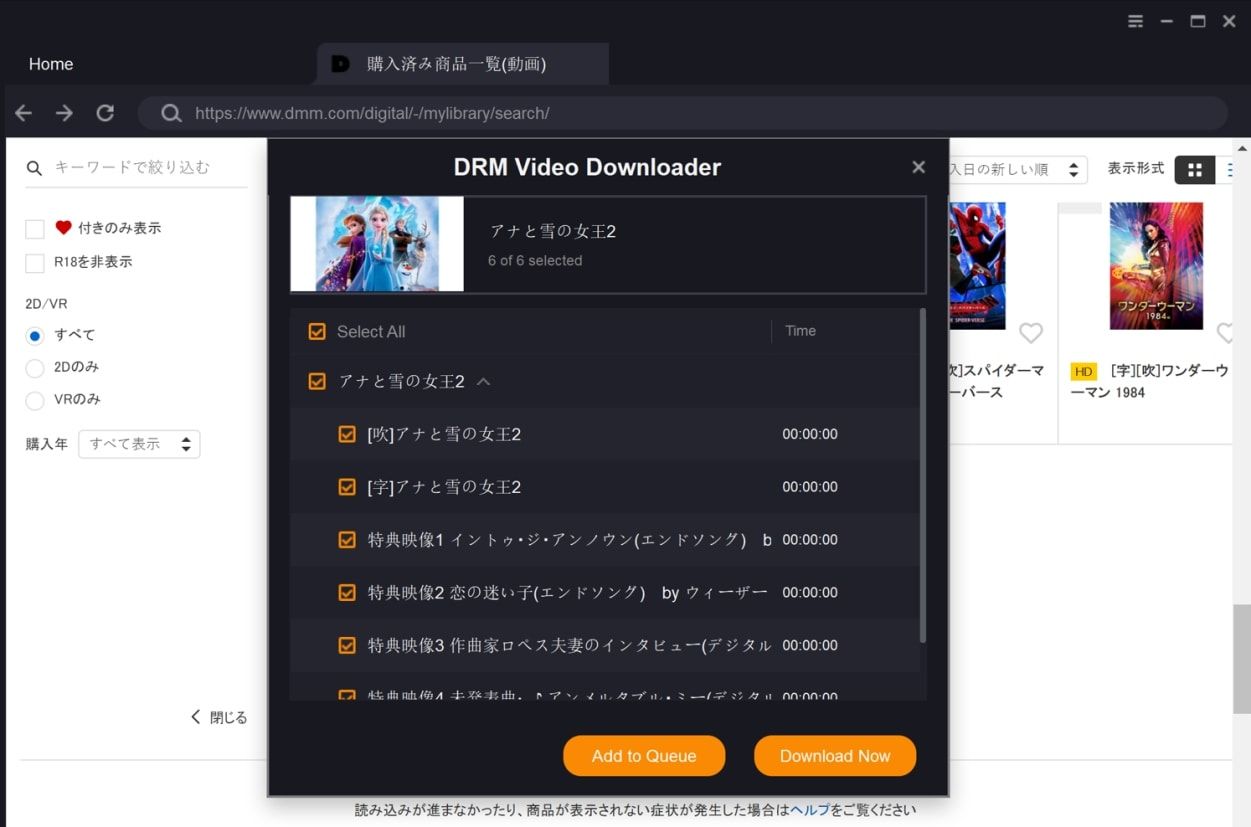Viewport: 1251px width, 827px height.
Task: Uncheck [吹]アナと雪の女王2 checkbox
Action: [x=347, y=434]
